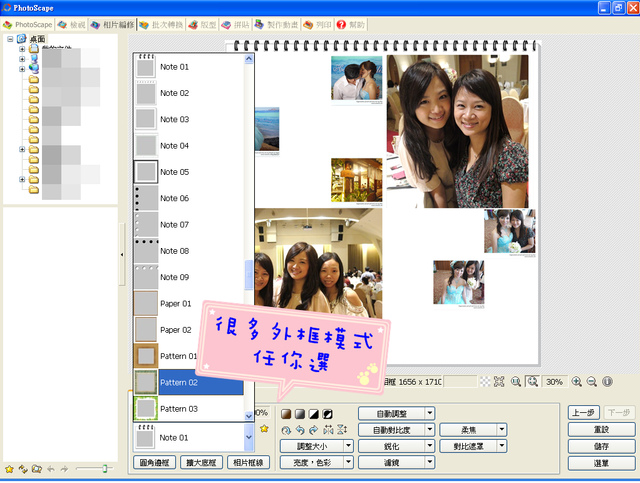640x483 pixels.
Task: Expand the first desktop tree node
Action: pyautogui.click(x=22, y=49)
